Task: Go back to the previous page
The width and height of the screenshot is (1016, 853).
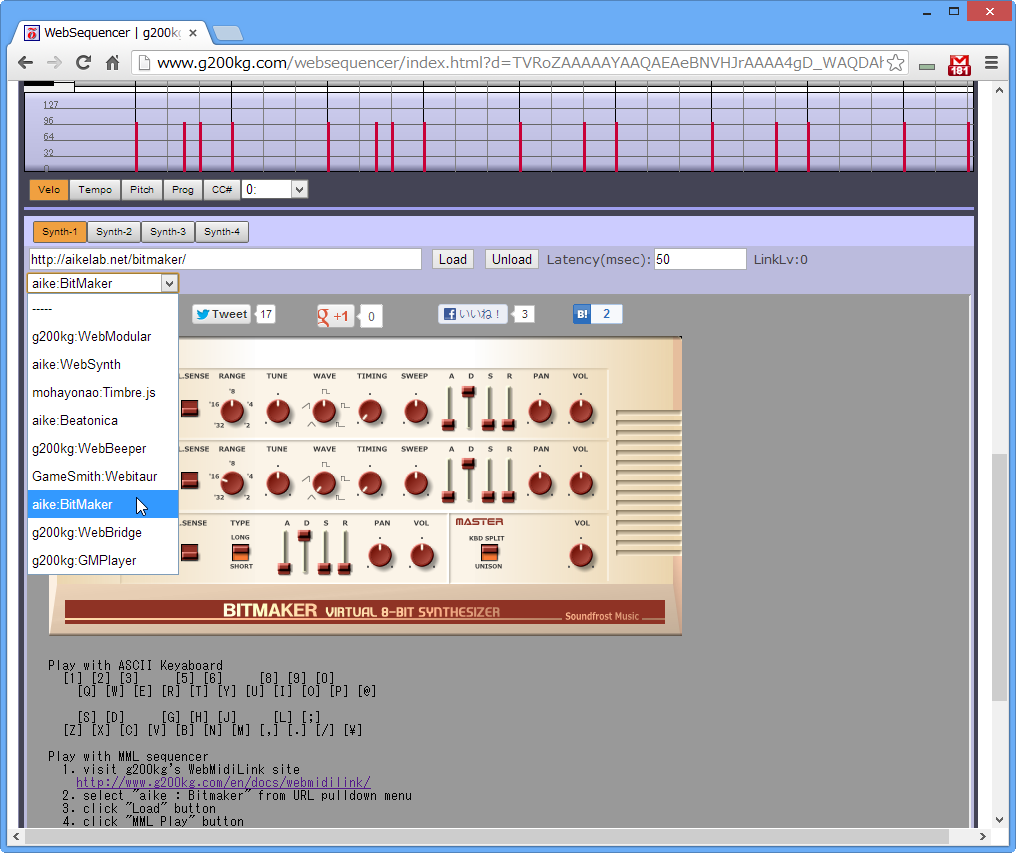Action: click(25, 62)
